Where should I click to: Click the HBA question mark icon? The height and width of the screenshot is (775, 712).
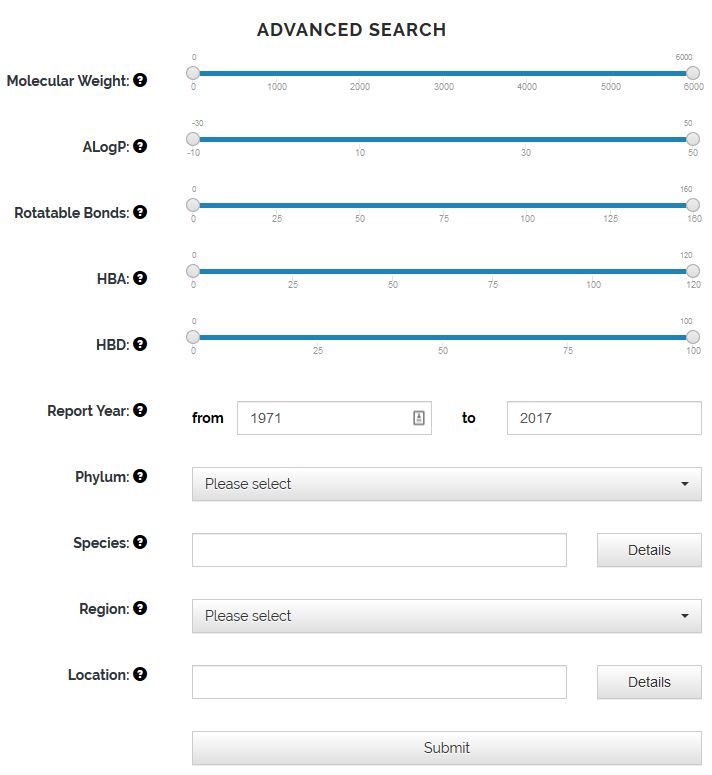140,278
